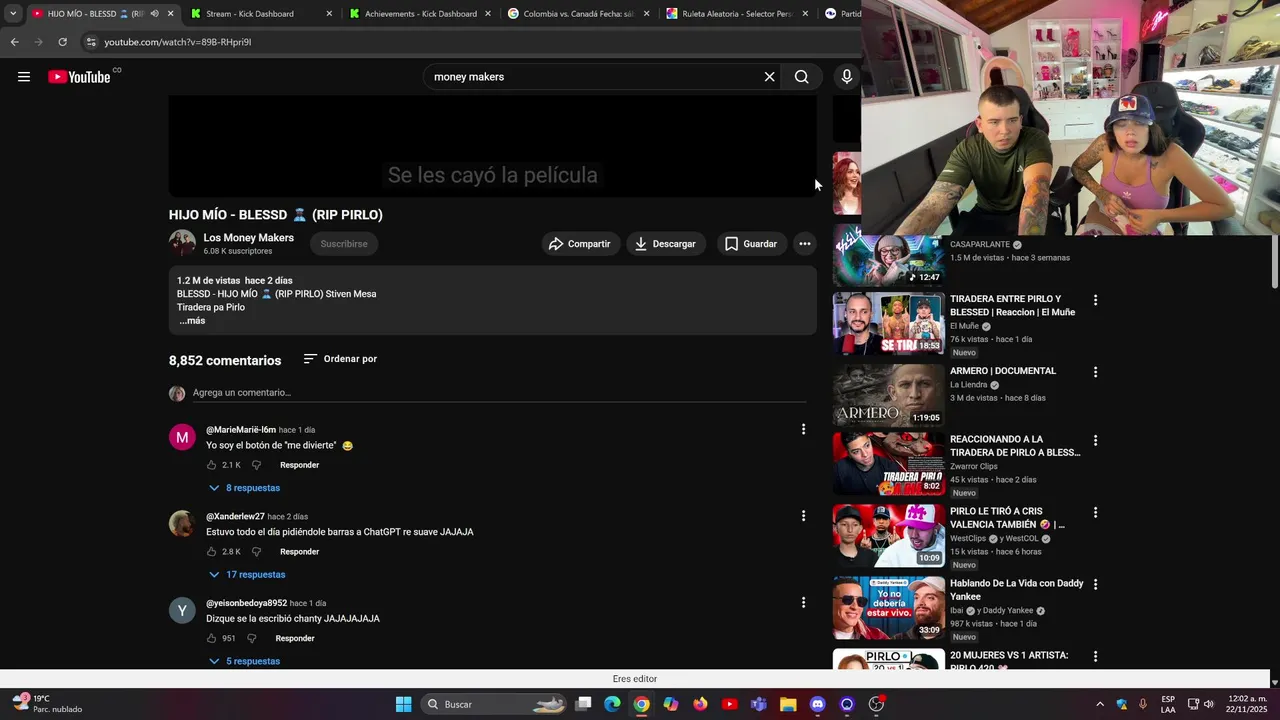
Task: Switch to Colombia vs. Canadá tab
Action: click(x=579, y=14)
